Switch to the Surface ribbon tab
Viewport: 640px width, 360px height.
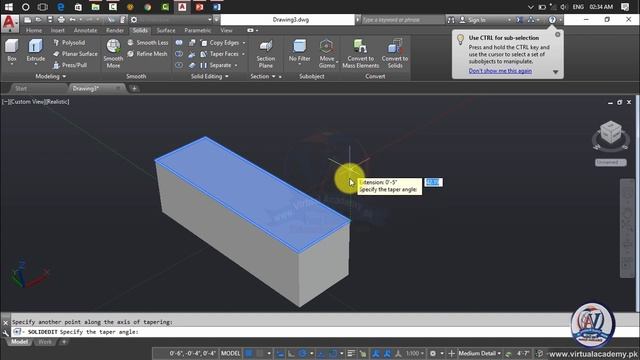[166, 30]
